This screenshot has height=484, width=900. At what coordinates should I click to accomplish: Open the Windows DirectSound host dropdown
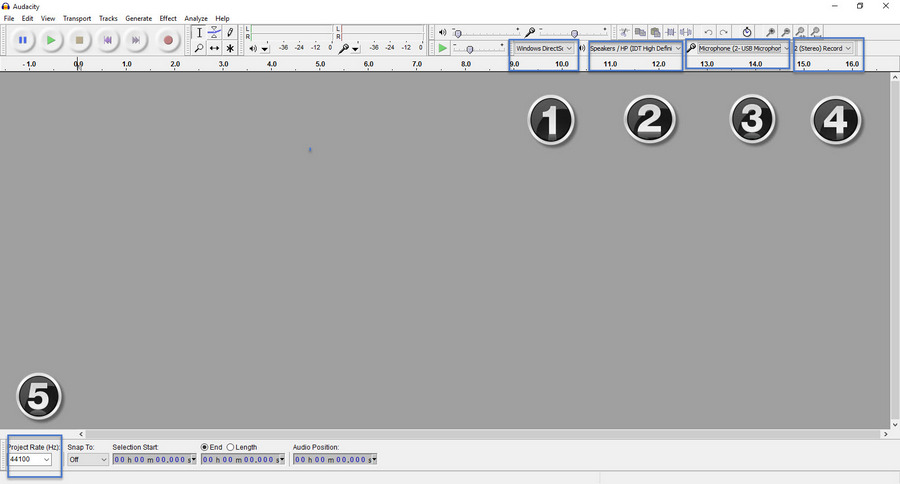pos(544,48)
